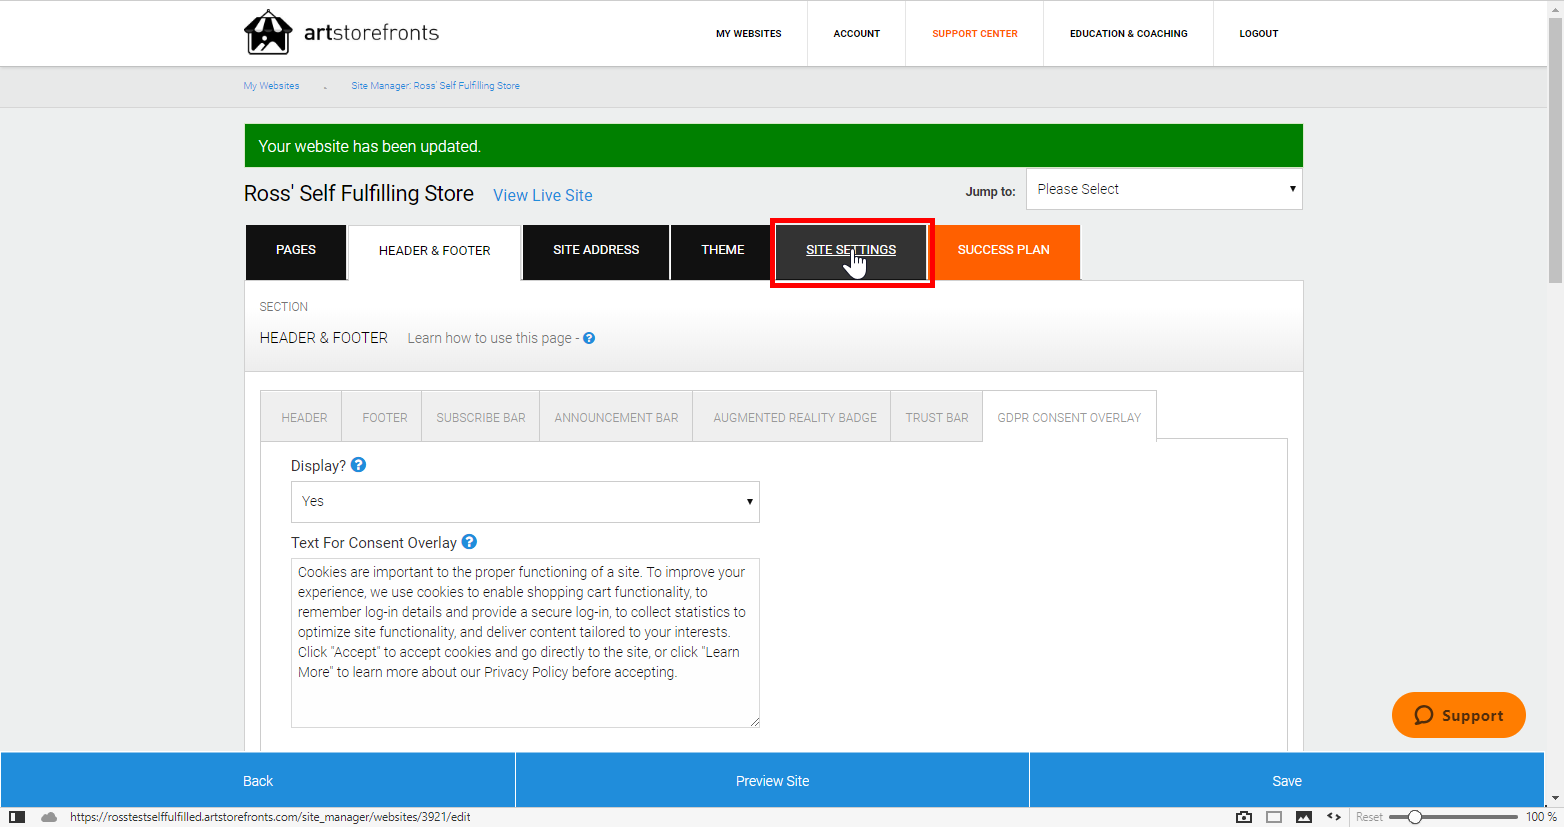The height and width of the screenshot is (827, 1564).
Task: Click View Live Site link
Action: (543, 195)
